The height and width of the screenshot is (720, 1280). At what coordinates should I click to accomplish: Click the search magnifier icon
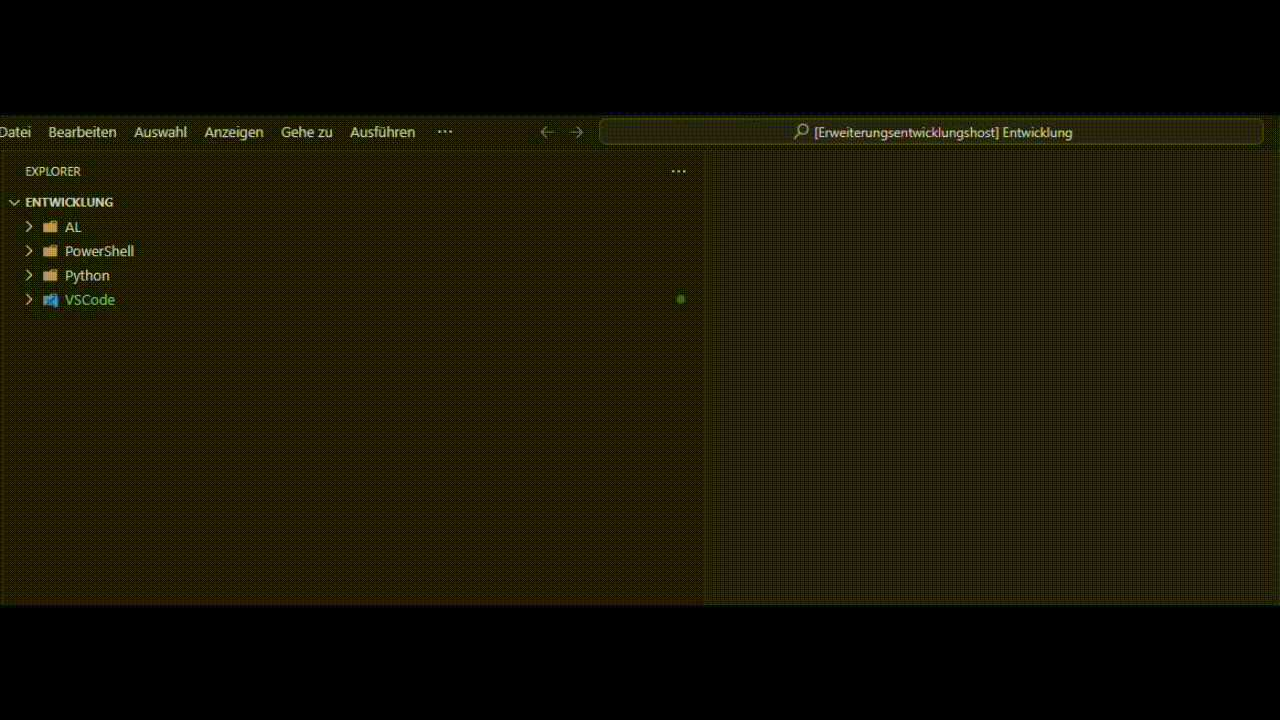coord(801,132)
